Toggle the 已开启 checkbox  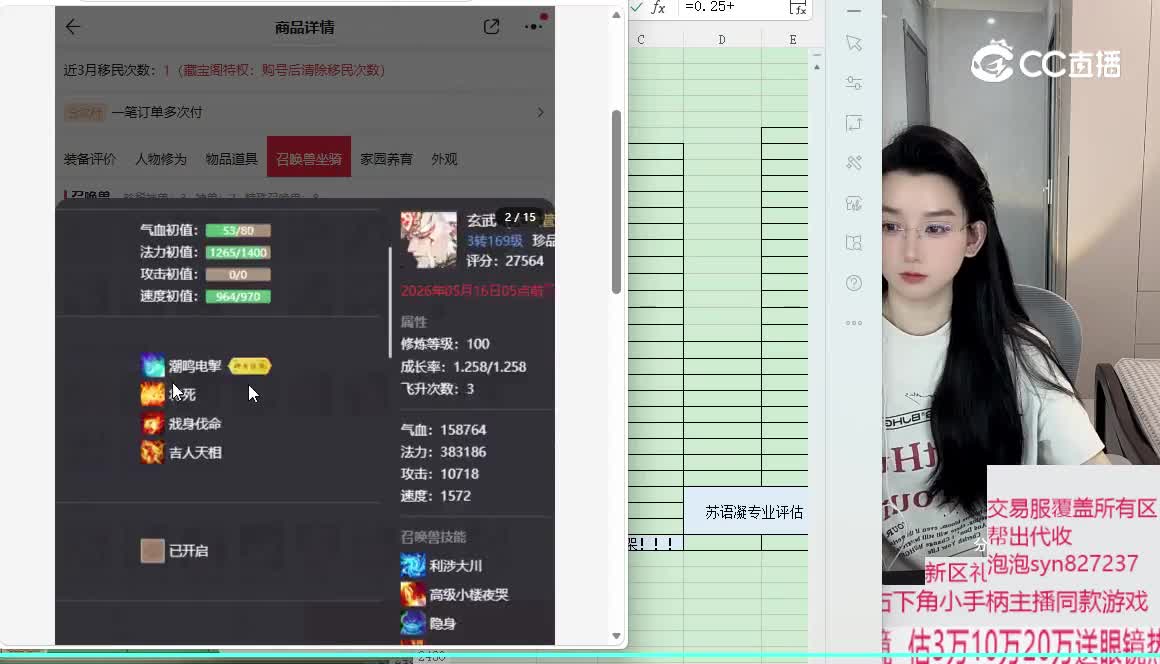tap(152, 550)
